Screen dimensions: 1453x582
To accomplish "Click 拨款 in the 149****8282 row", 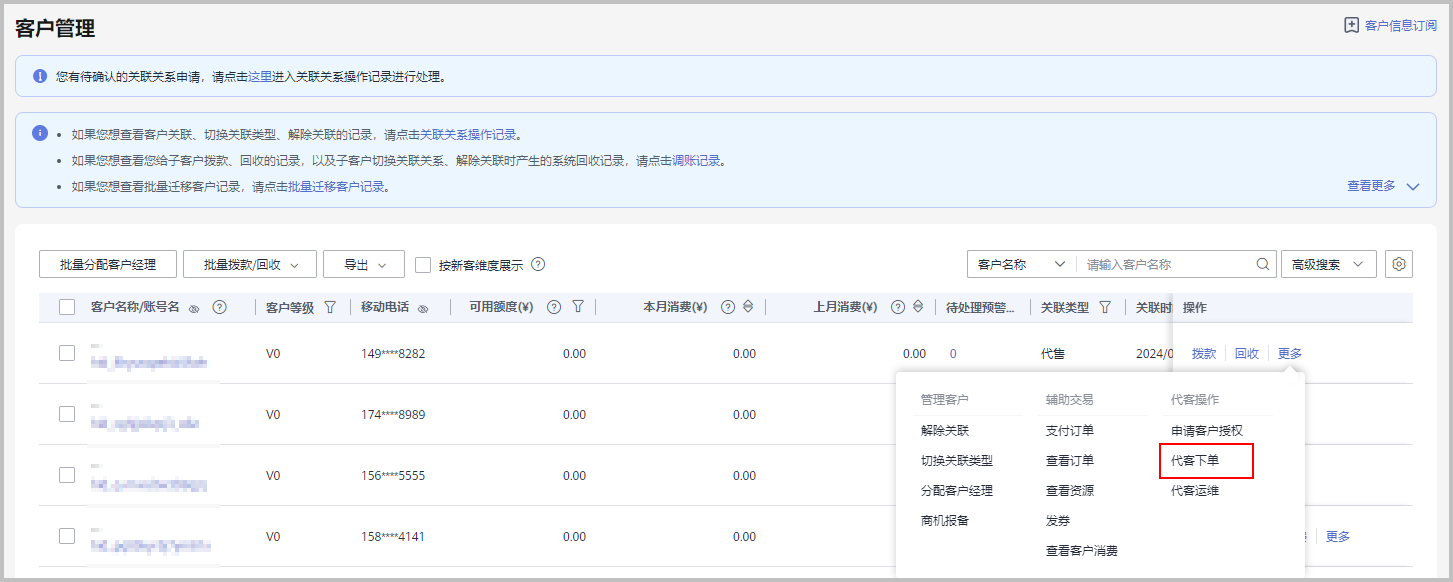I will click(1204, 353).
